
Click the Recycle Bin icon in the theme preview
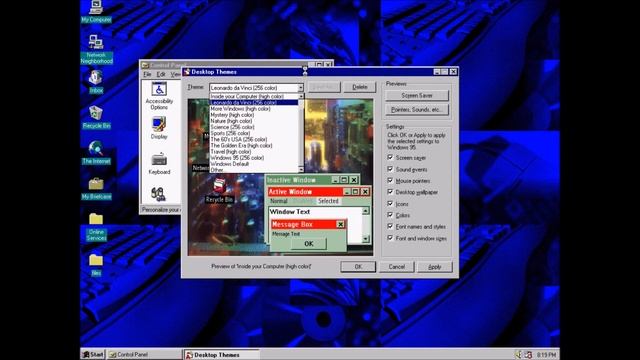pyautogui.click(x=219, y=186)
